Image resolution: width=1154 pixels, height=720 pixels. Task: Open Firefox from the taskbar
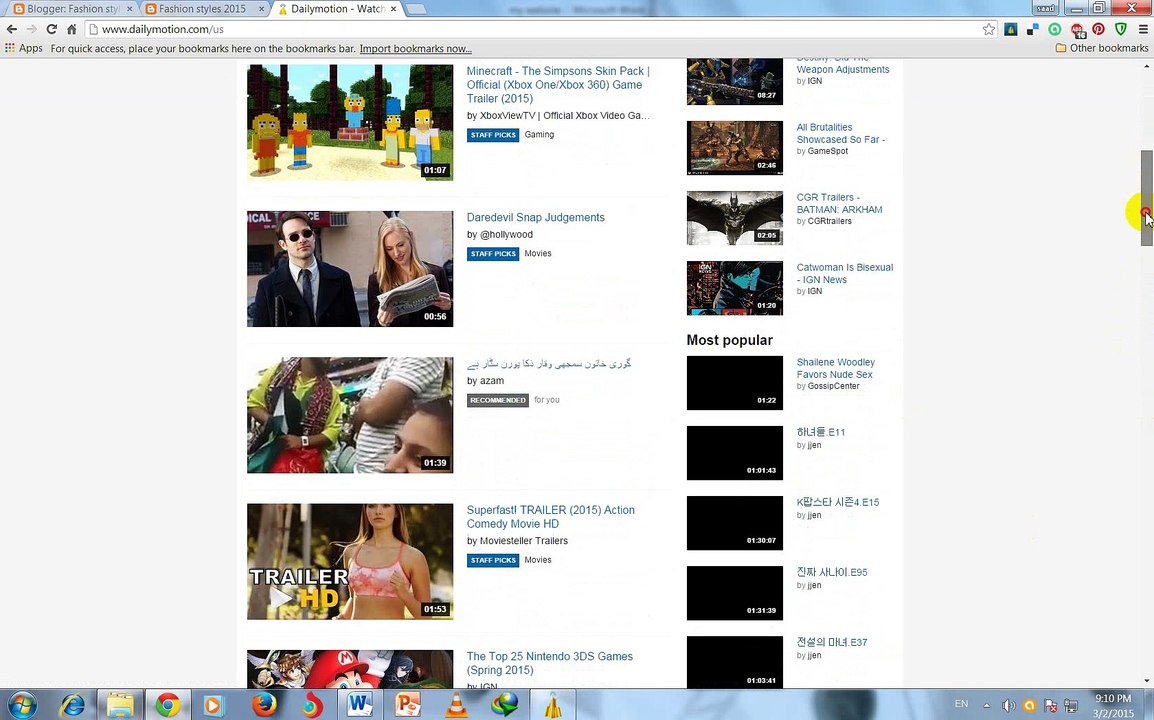coord(263,705)
